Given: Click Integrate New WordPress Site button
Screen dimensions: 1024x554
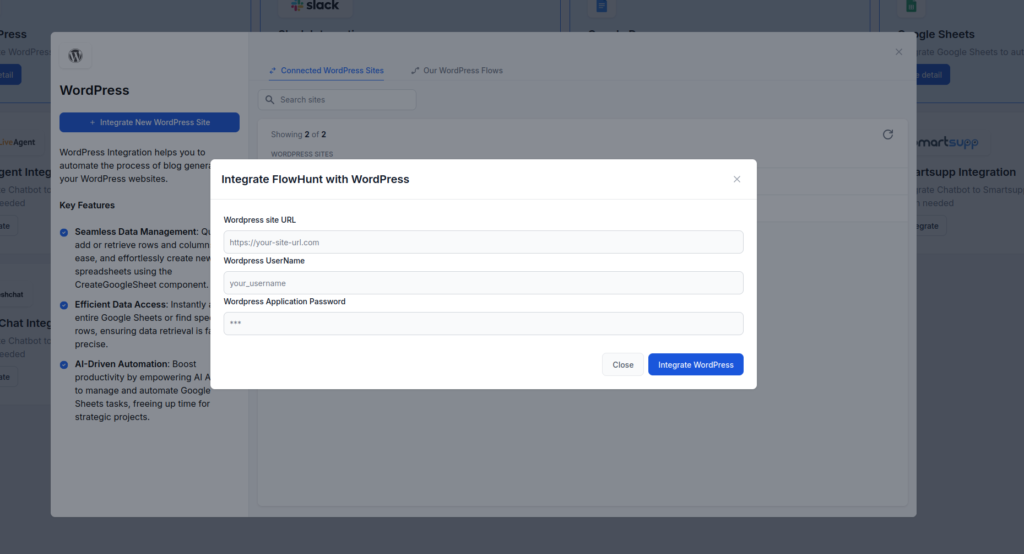Looking at the screenshot, I should pos(149,122).
